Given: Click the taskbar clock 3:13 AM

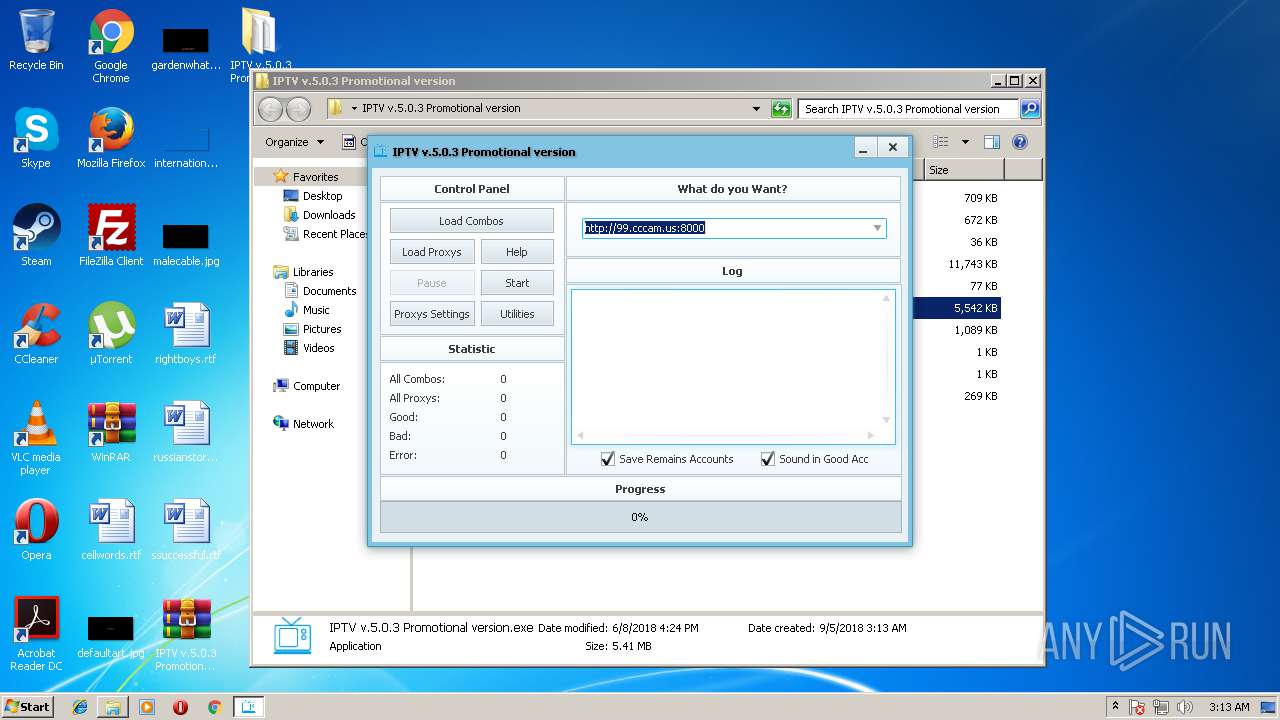Looking at the screenshot, I should click(x=1229, y=707).
